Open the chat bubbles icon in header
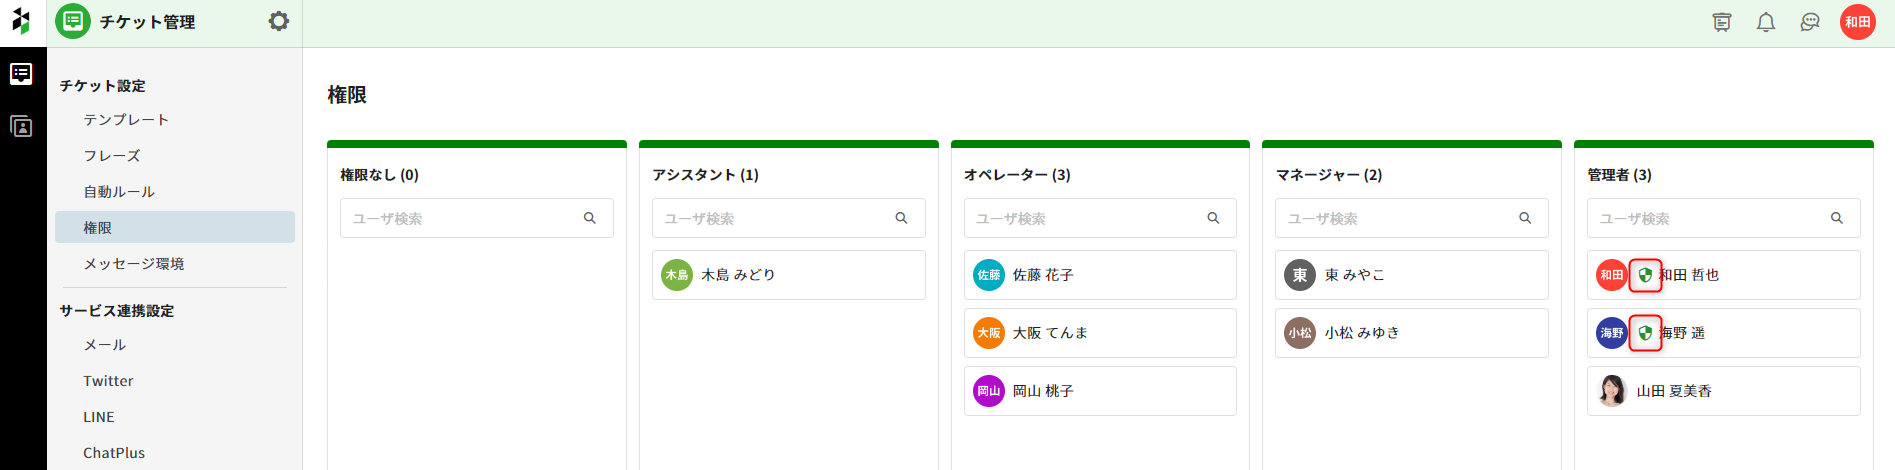This screenshot has height=470, width=1895. click(1810, 22)
